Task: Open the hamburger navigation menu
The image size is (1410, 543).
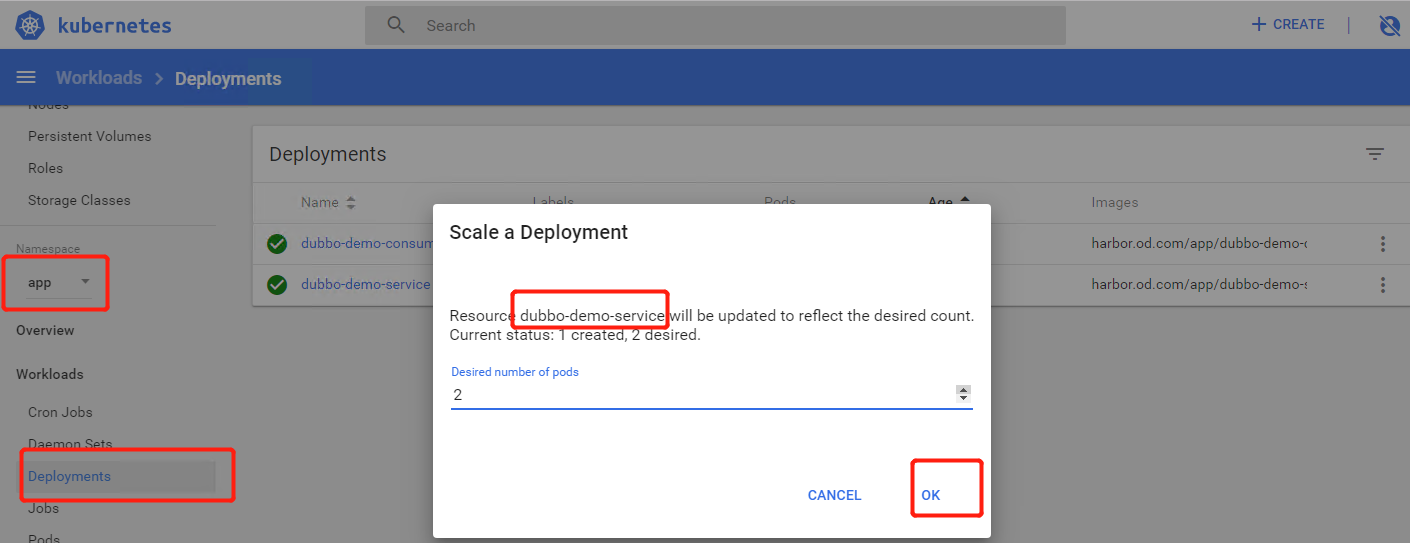Action: click(26, 78)
